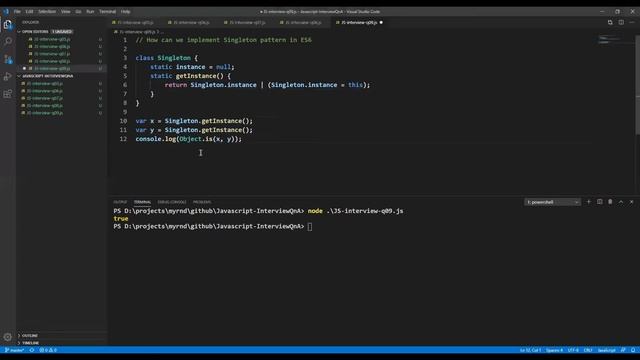Change the UTF-8 encoding in status bar
This screenshot has width=640, height=360.
573,350
